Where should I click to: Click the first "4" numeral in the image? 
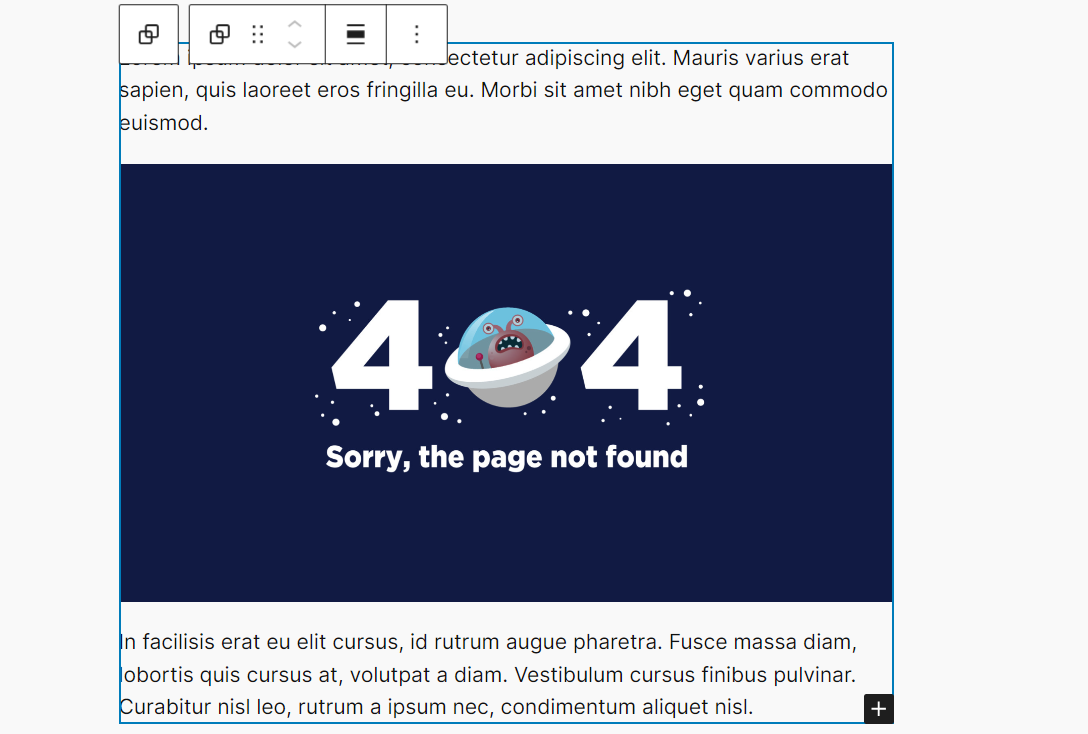pos(382,355)
